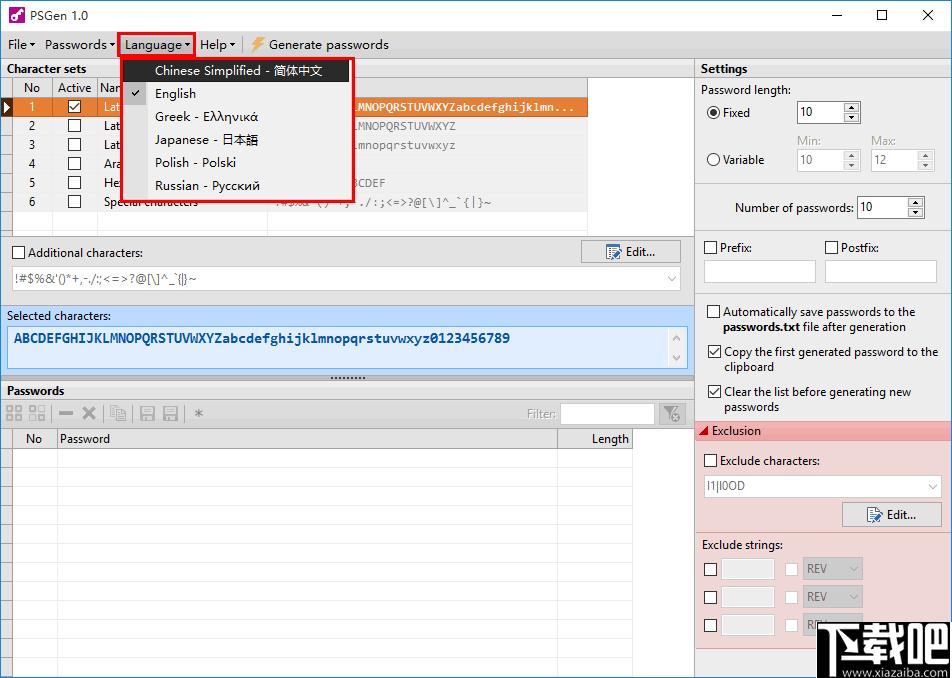Viewport: 952px width, 678px height.
Task: Check the Exclude characters checkbox
Action: (x=710, y=461)
